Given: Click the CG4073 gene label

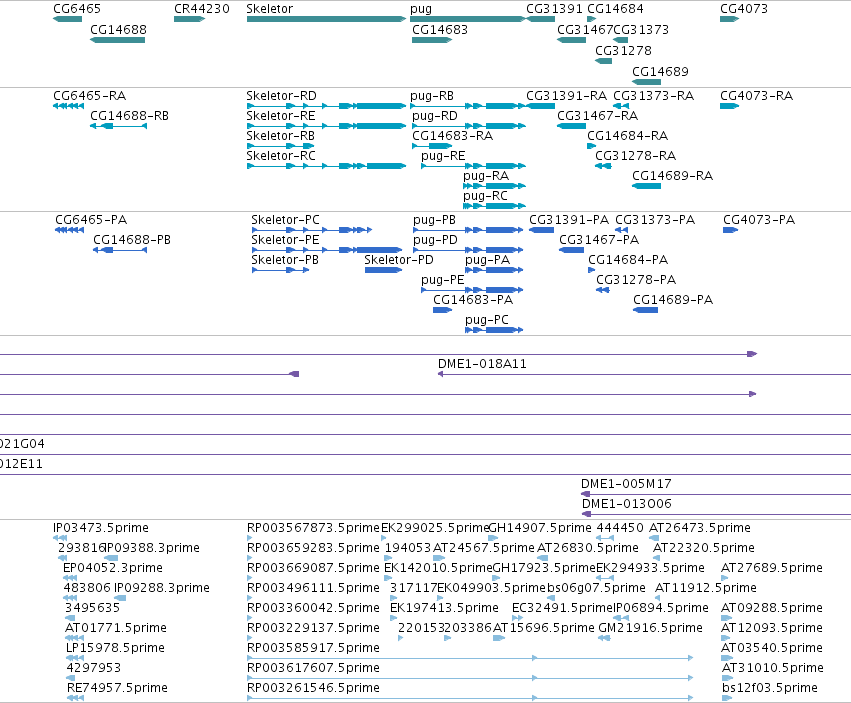Looking at the screenshot, I should (744, 9).
